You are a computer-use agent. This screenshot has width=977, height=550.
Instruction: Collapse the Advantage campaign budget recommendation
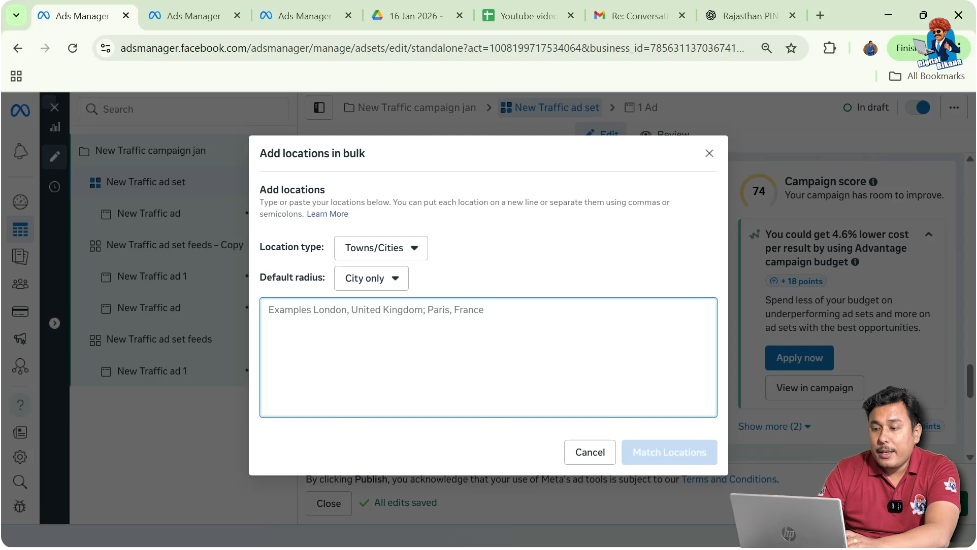click(x=928, y=235)
